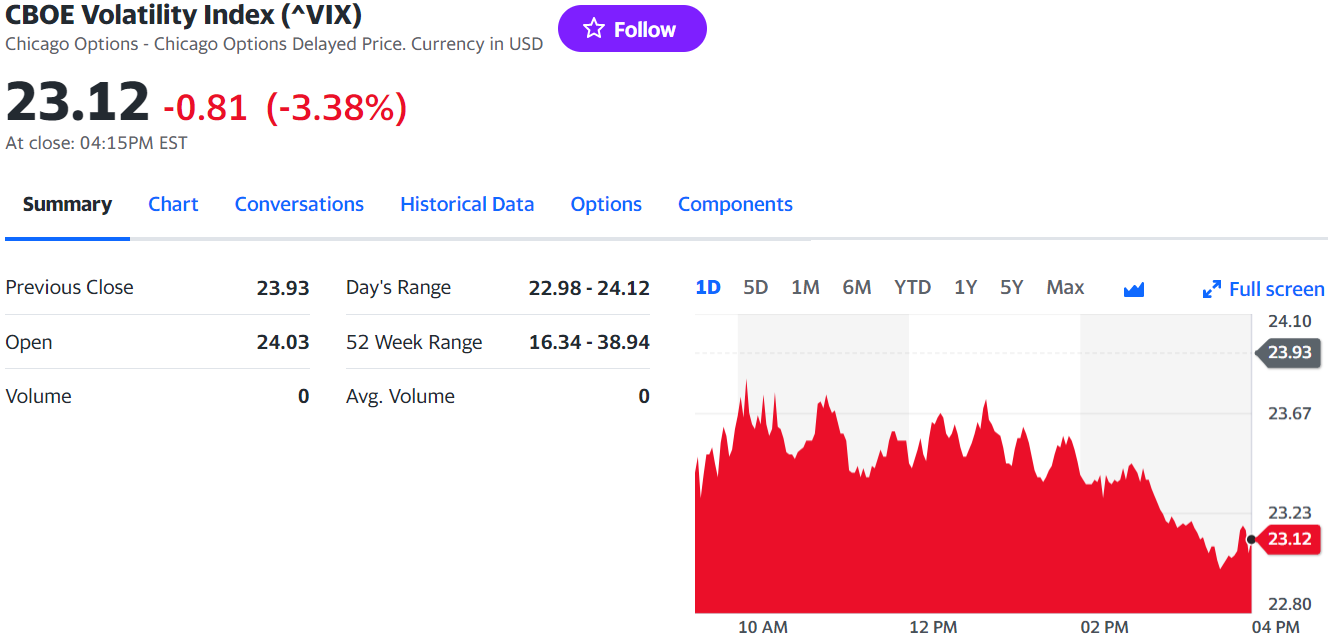Viewport: 1328px width, 642px height.
Task: Show YTD chart range
Action: pos(912,287)
